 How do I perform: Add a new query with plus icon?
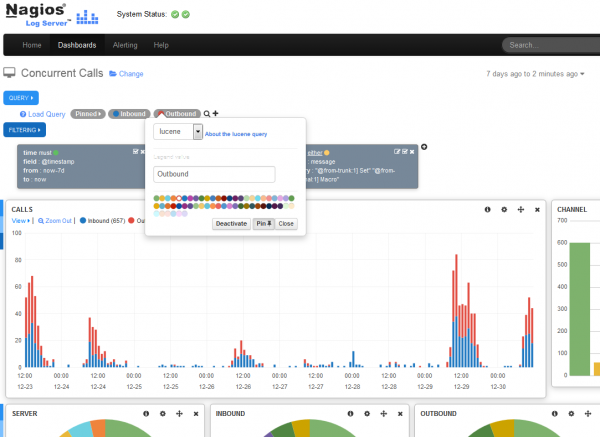216,114
